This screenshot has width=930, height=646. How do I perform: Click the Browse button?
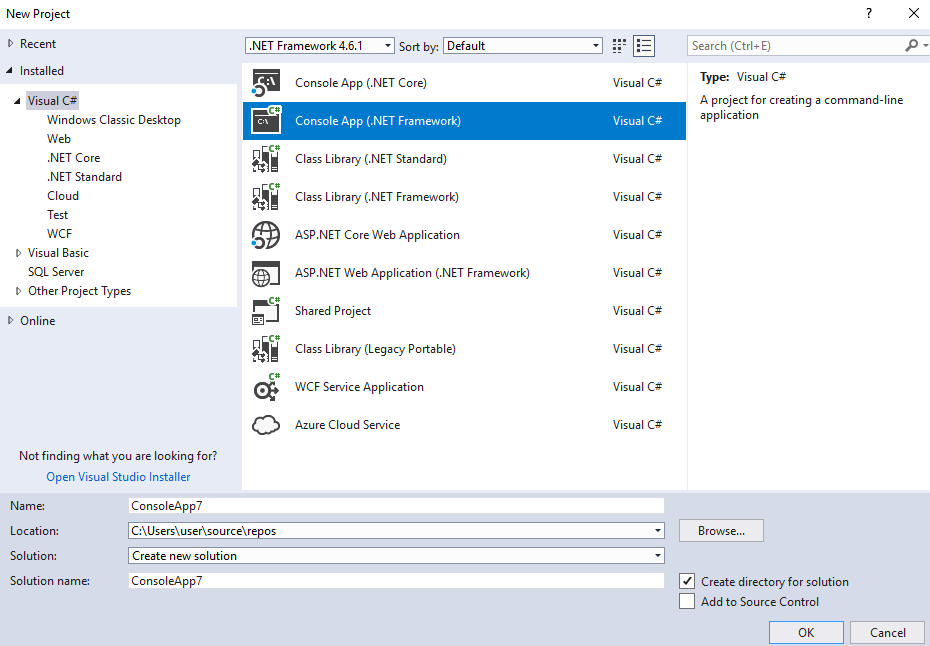click(x=720, y=530)
